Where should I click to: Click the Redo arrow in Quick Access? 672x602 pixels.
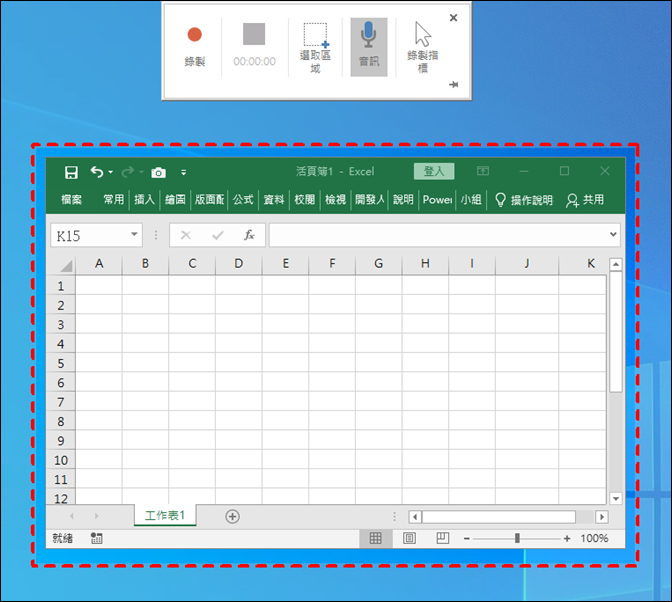click(x=128, y=172)
